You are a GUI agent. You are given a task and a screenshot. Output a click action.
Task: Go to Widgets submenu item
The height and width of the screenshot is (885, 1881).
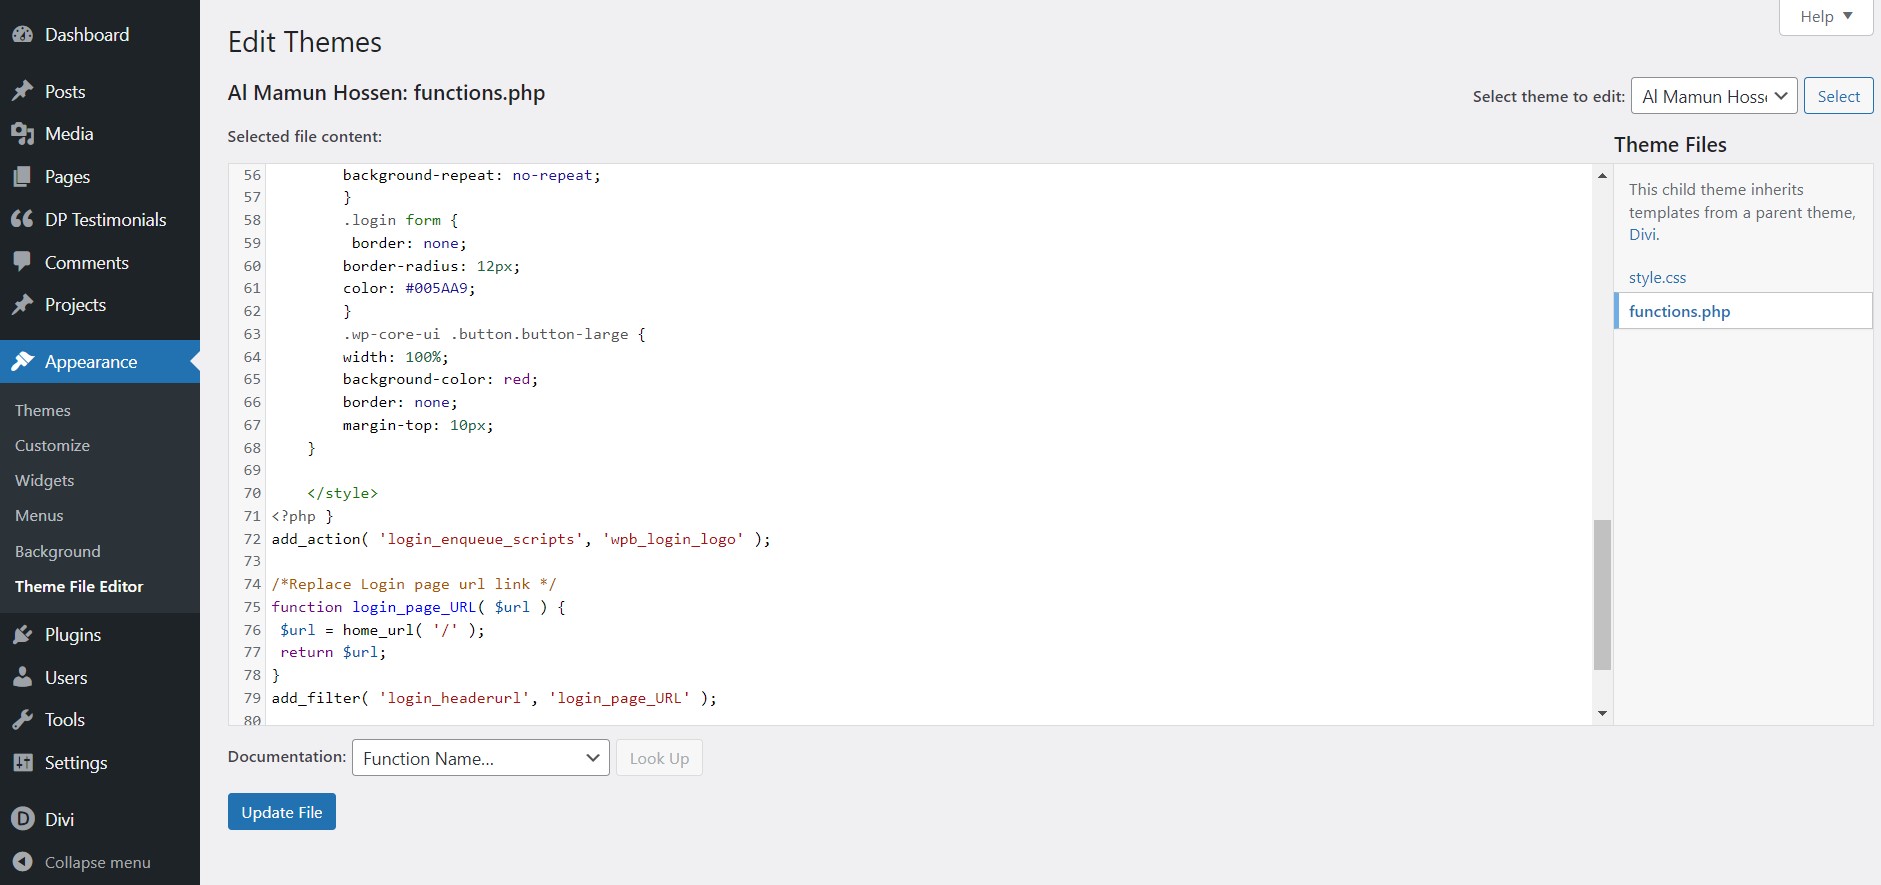coord(44,480)
